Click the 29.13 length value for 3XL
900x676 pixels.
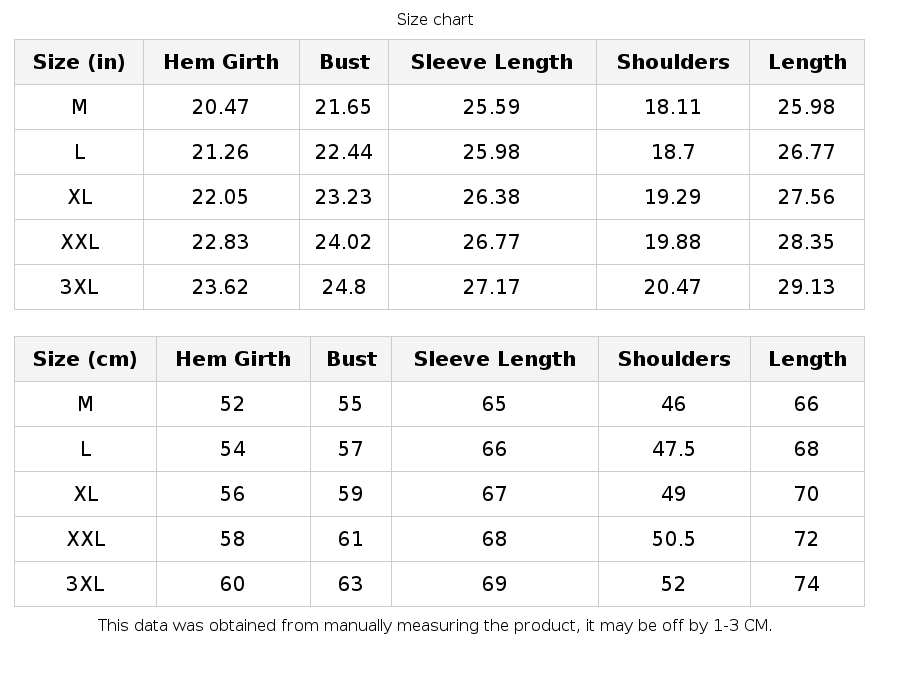coord(806,287)
